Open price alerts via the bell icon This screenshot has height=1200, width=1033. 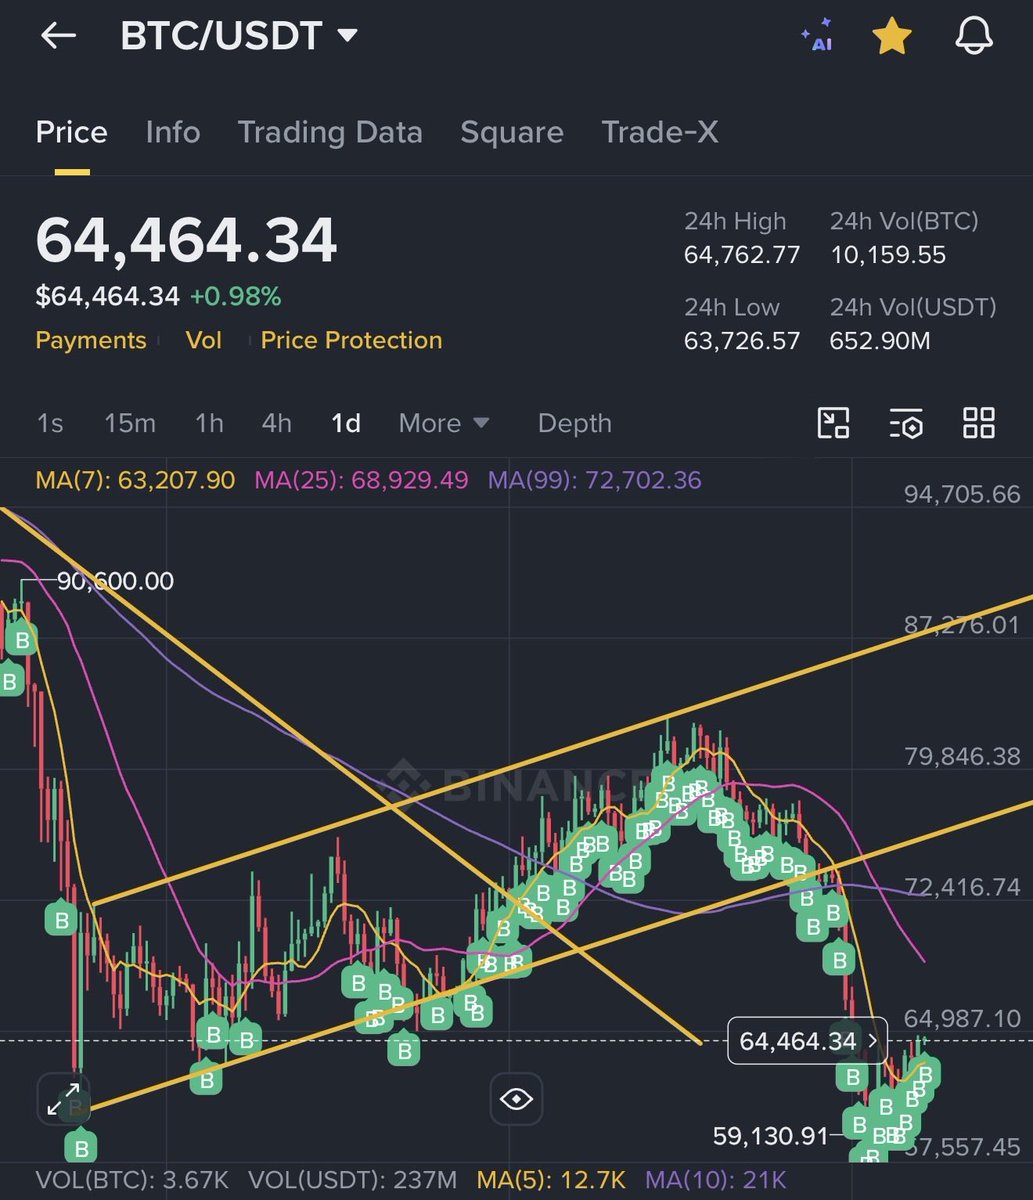(974, 36)
